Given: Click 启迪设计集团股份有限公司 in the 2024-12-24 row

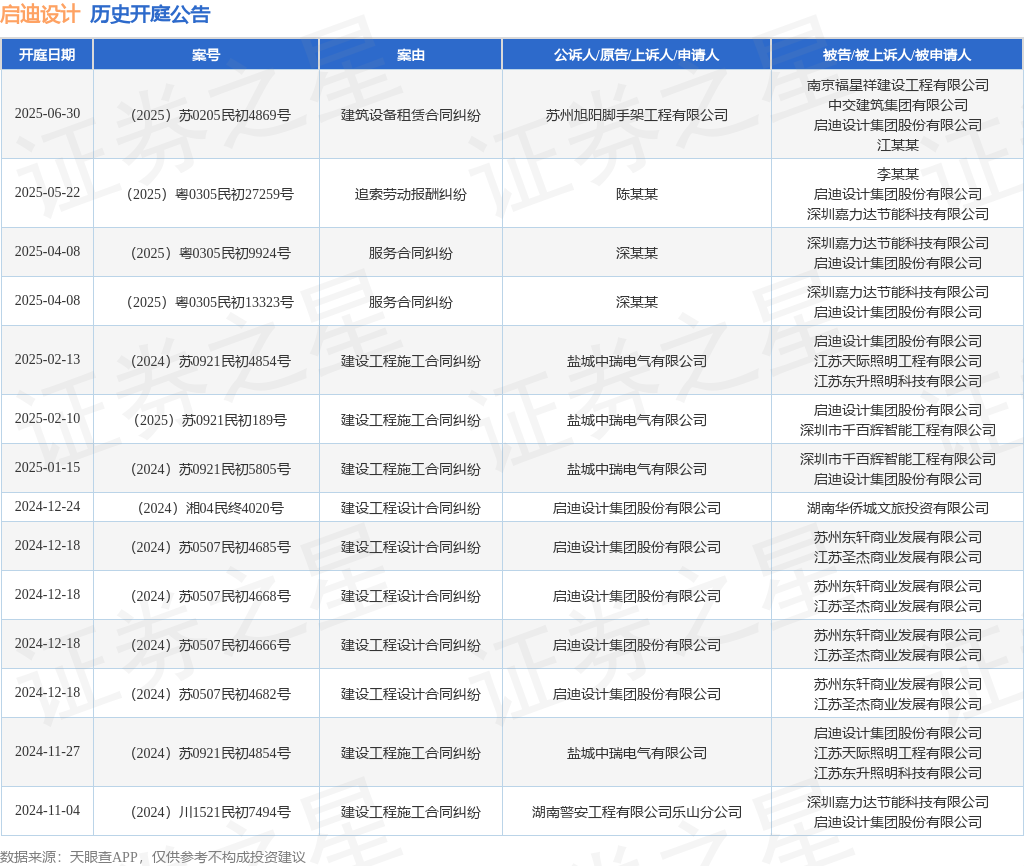Looking at the screenshot, I should tap(637, 508).
